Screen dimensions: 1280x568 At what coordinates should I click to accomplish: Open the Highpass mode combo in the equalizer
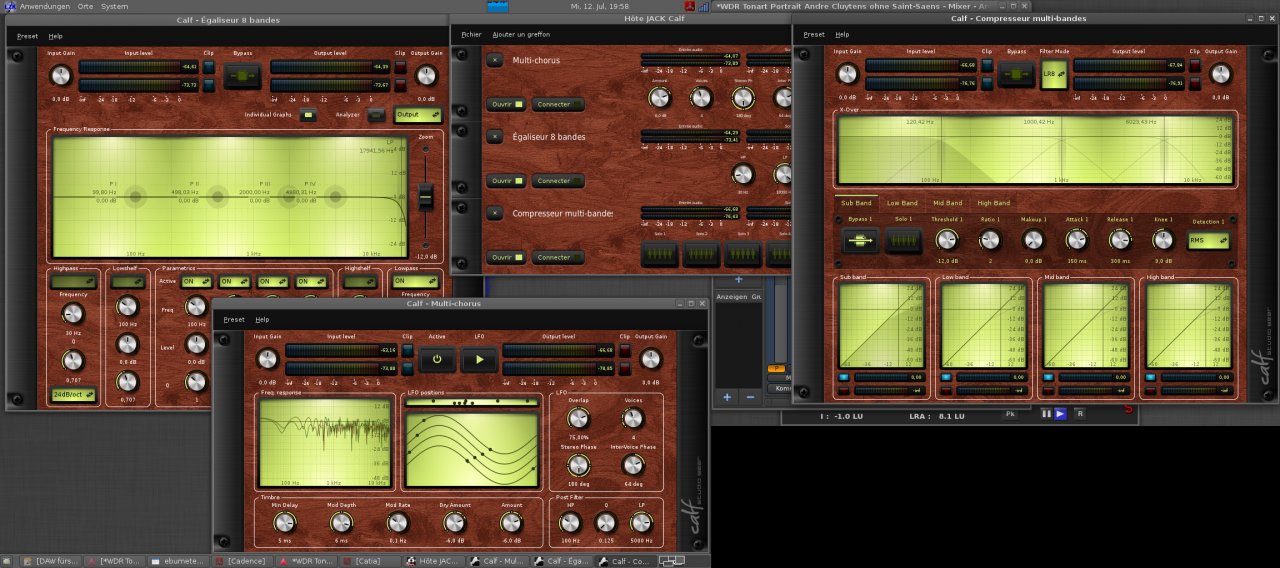pyautogui.click(x=73, y=282)
